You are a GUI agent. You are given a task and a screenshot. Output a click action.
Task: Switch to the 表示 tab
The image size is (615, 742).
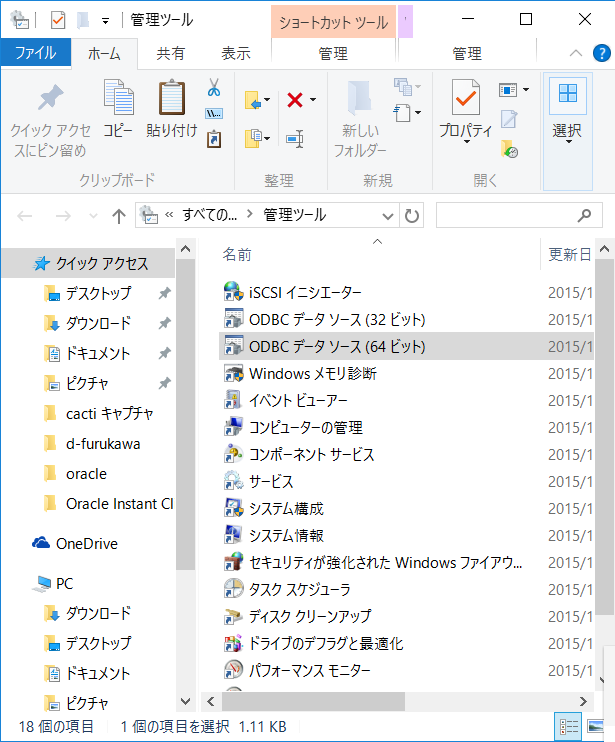(x=236, y=53)
